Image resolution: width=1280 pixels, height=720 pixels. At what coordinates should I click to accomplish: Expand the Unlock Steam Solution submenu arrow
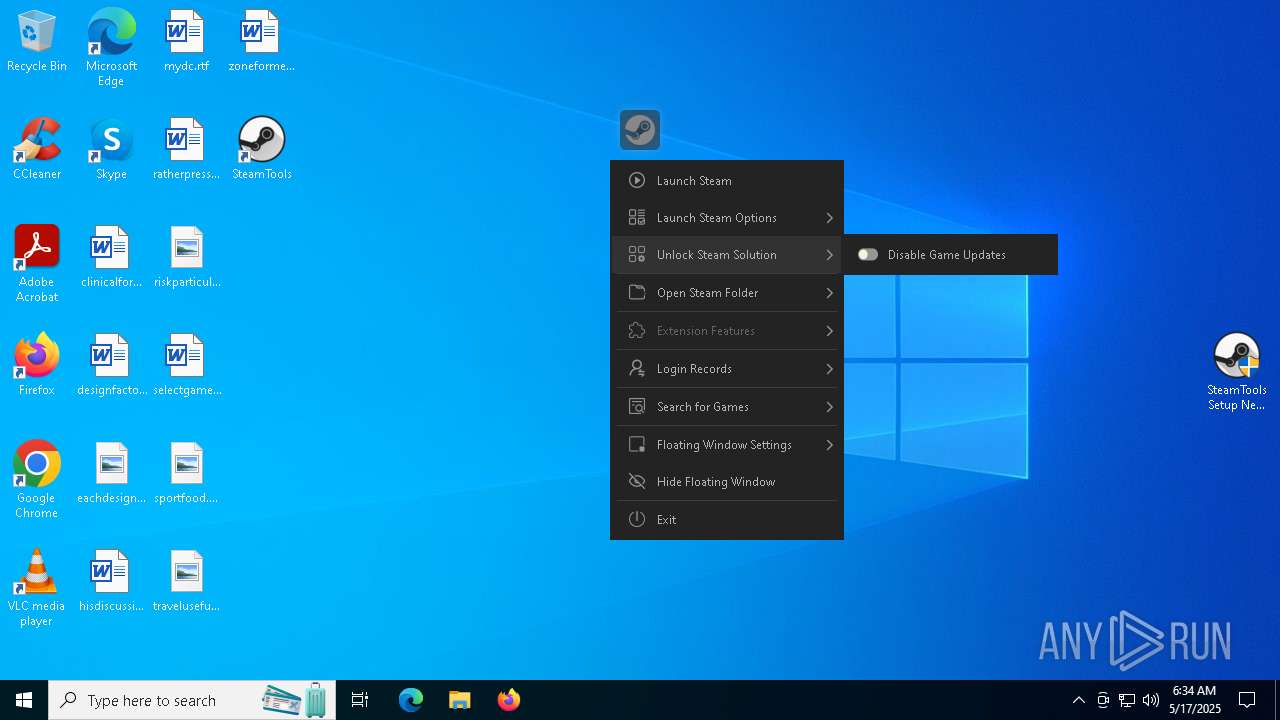[829, 254]
